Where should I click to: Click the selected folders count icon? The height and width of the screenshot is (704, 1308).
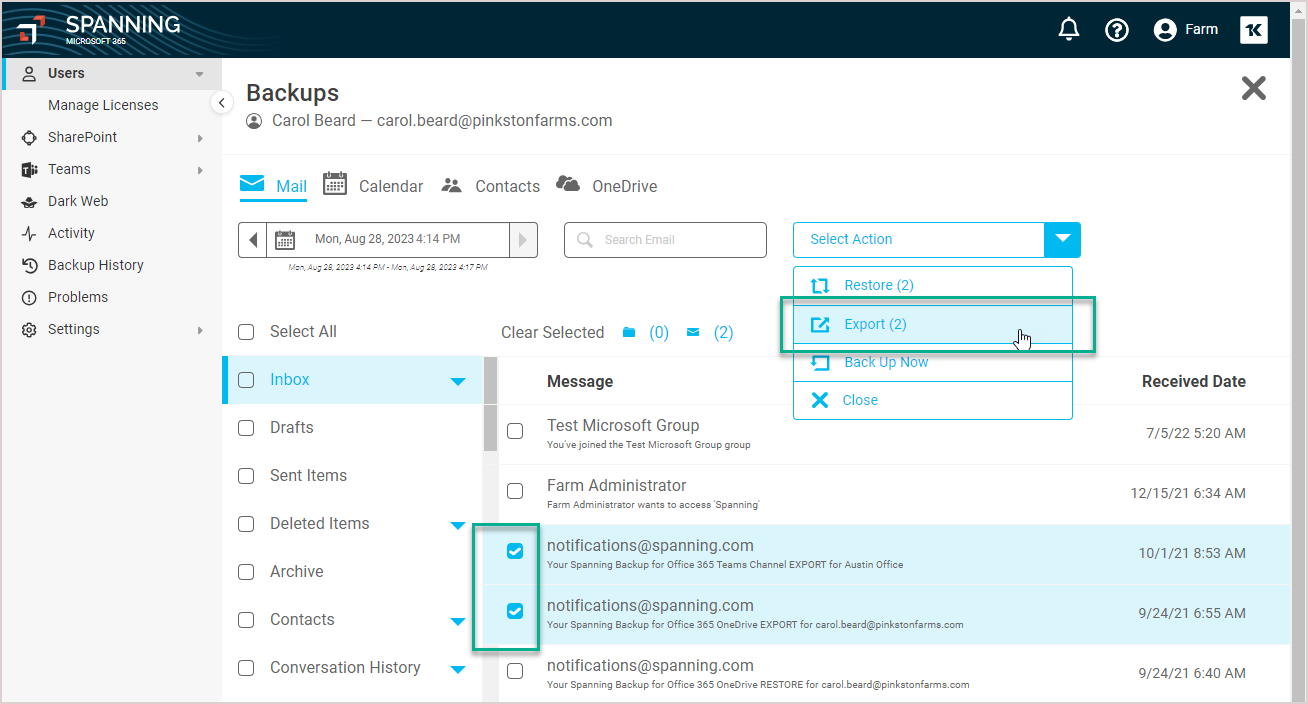[629, 332]
